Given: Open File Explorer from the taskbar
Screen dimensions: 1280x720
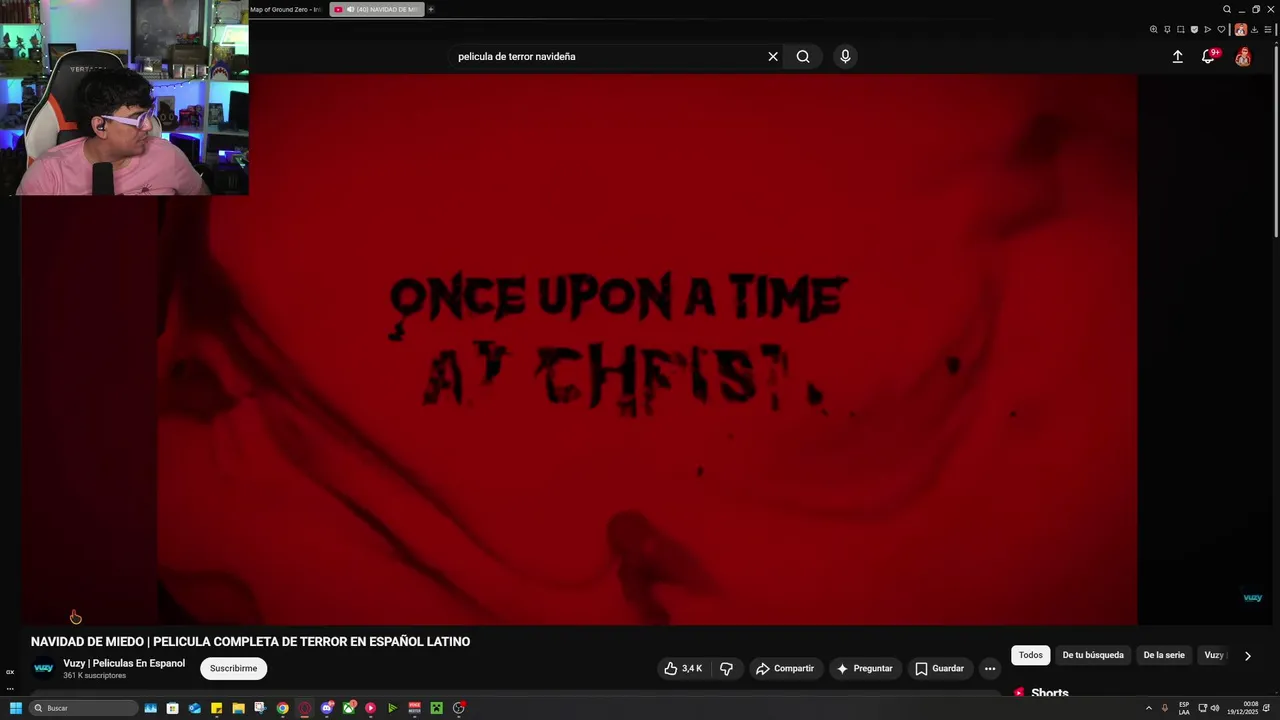Looking at the screenshot, I should (x=238, y=708).
